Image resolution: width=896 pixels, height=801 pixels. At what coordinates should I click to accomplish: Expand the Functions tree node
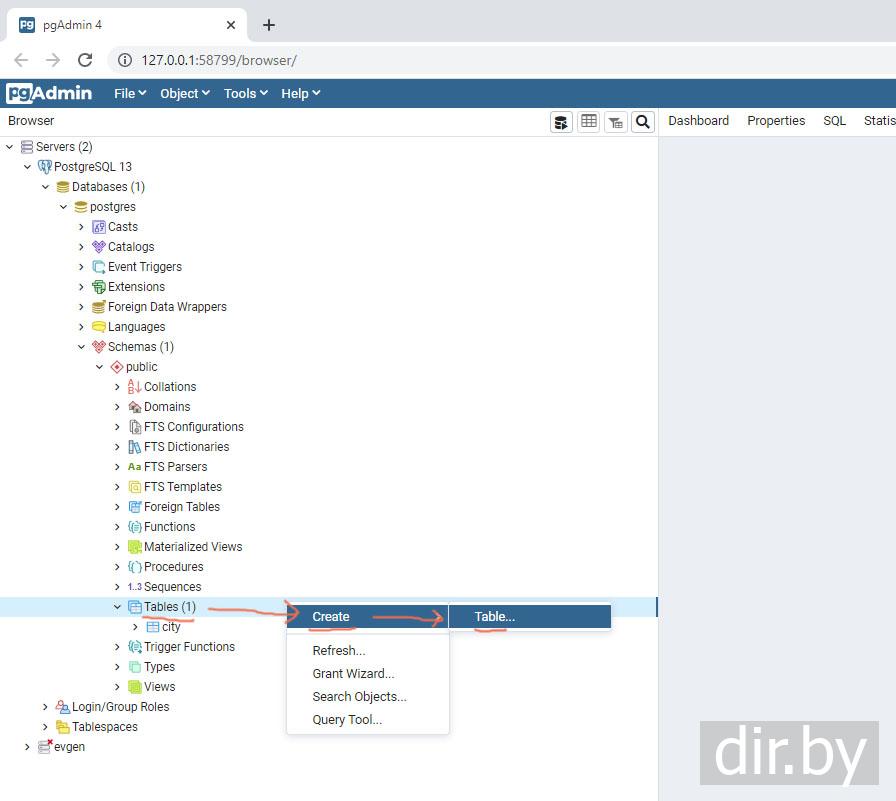(117, 527)
